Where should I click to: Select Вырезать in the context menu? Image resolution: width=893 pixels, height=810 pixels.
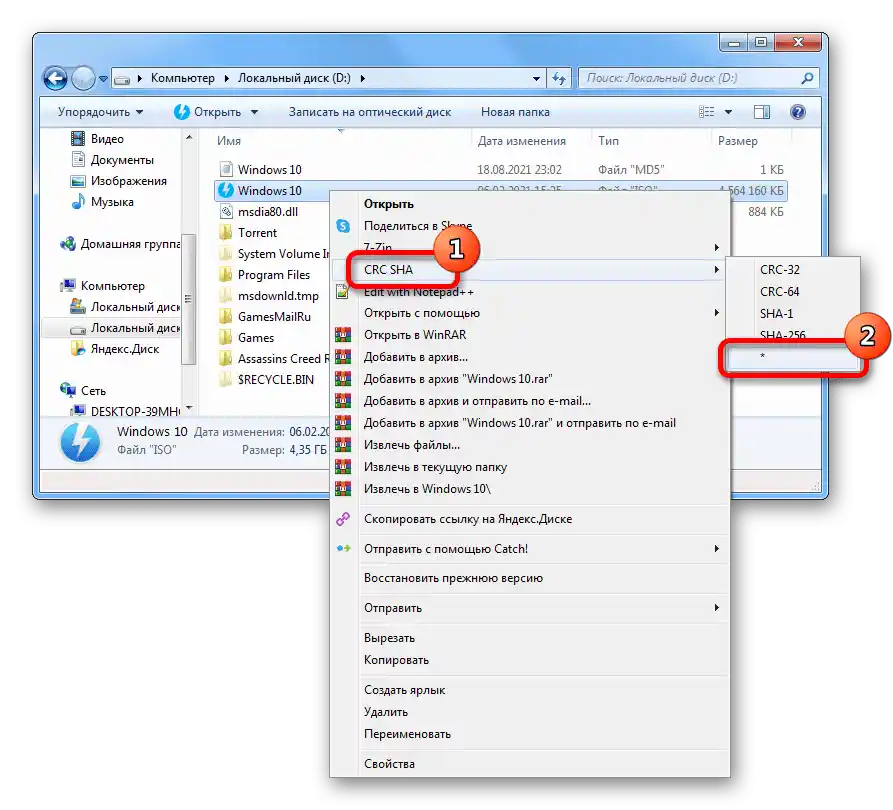[530, 638]
